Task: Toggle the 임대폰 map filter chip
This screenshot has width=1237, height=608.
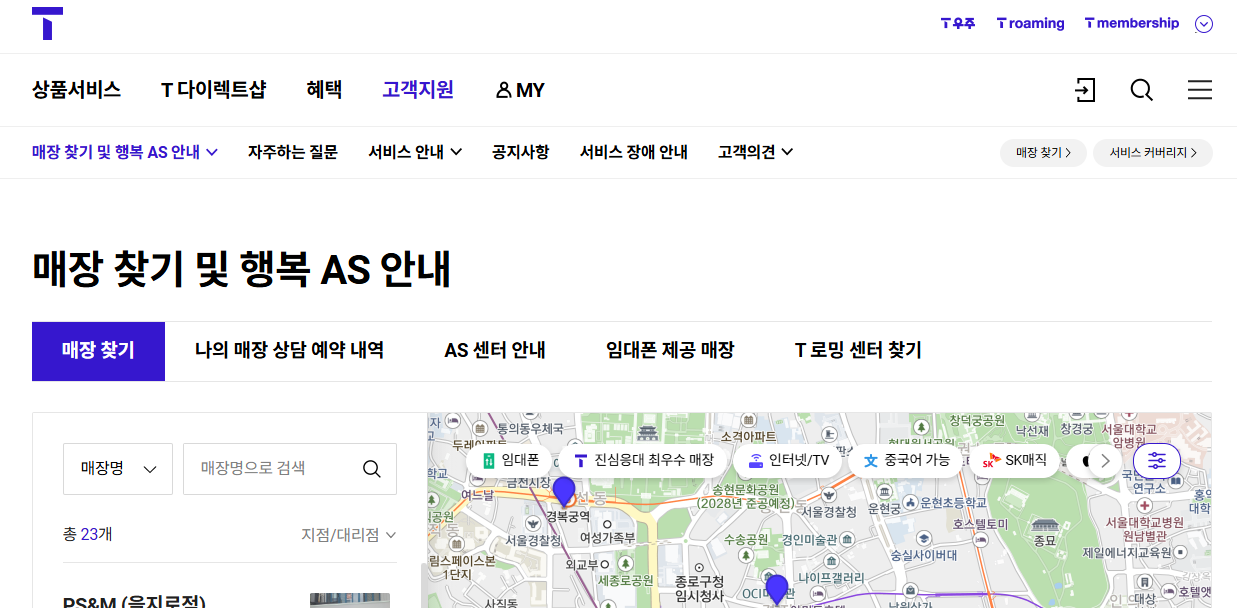Action: (x=509, y=461)
